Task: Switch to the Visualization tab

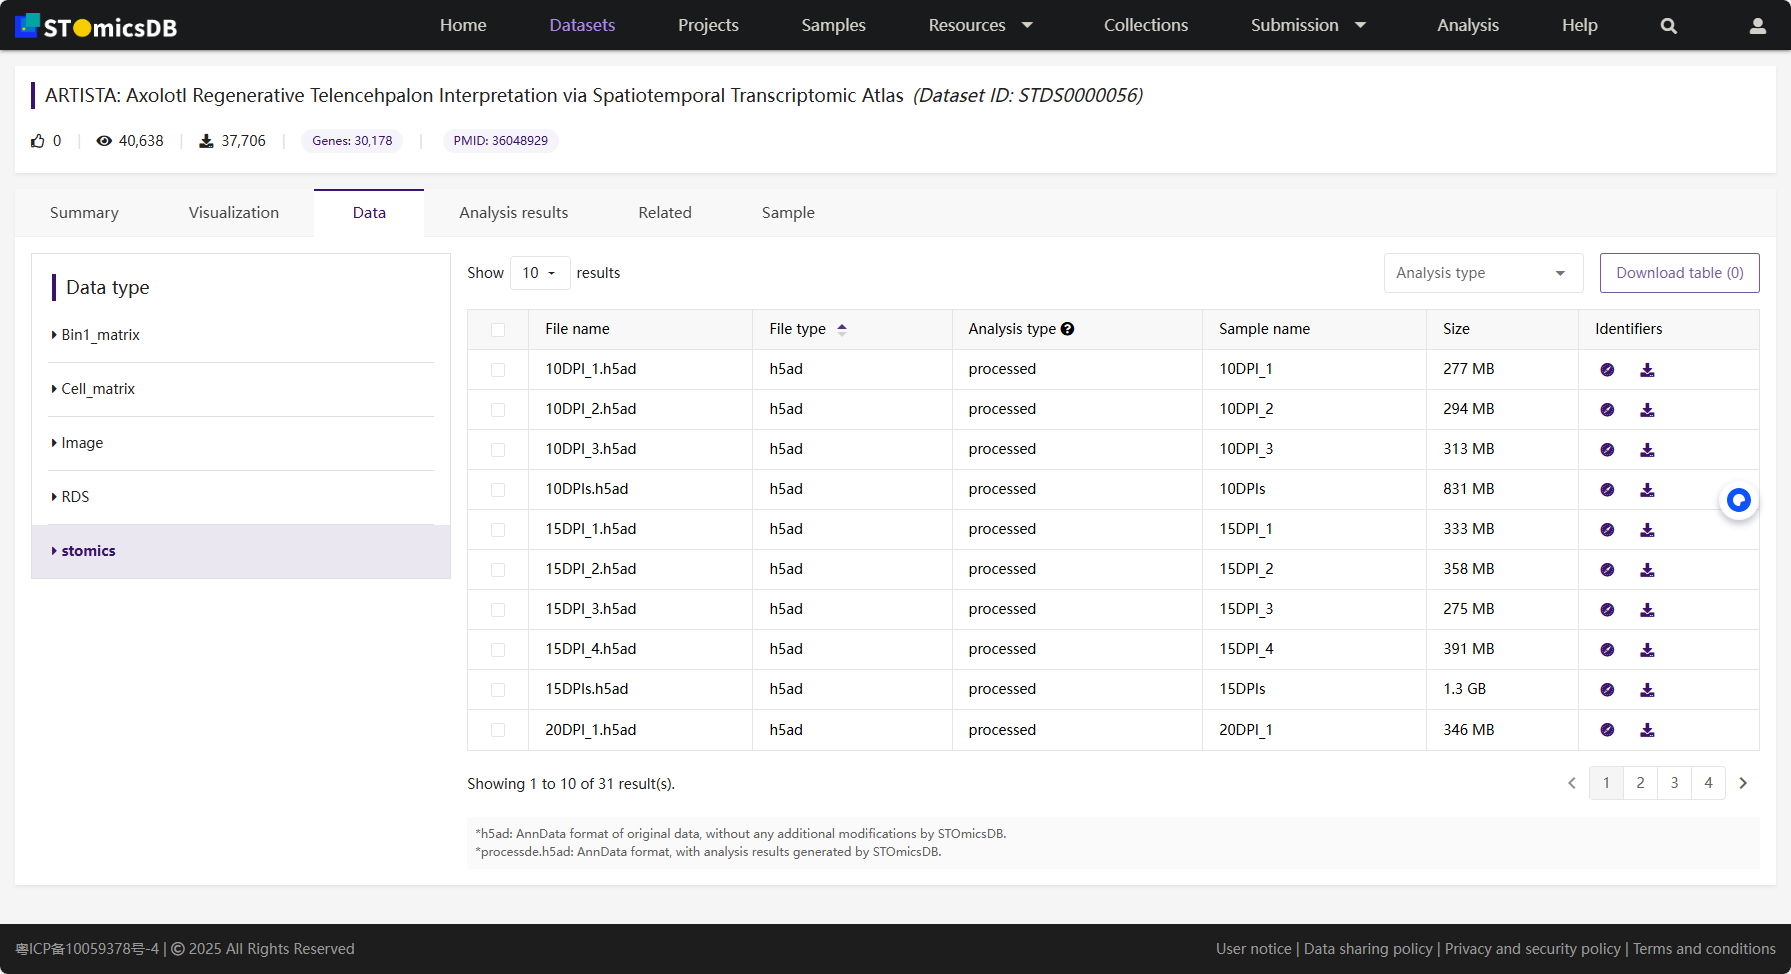Action: 234,213
